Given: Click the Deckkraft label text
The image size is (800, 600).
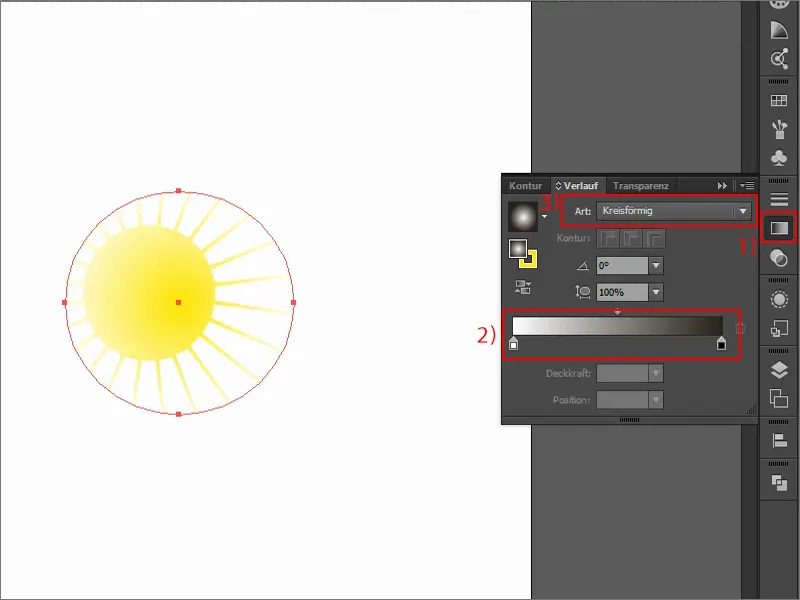Looking at the screenshot, I should (568, 373).
